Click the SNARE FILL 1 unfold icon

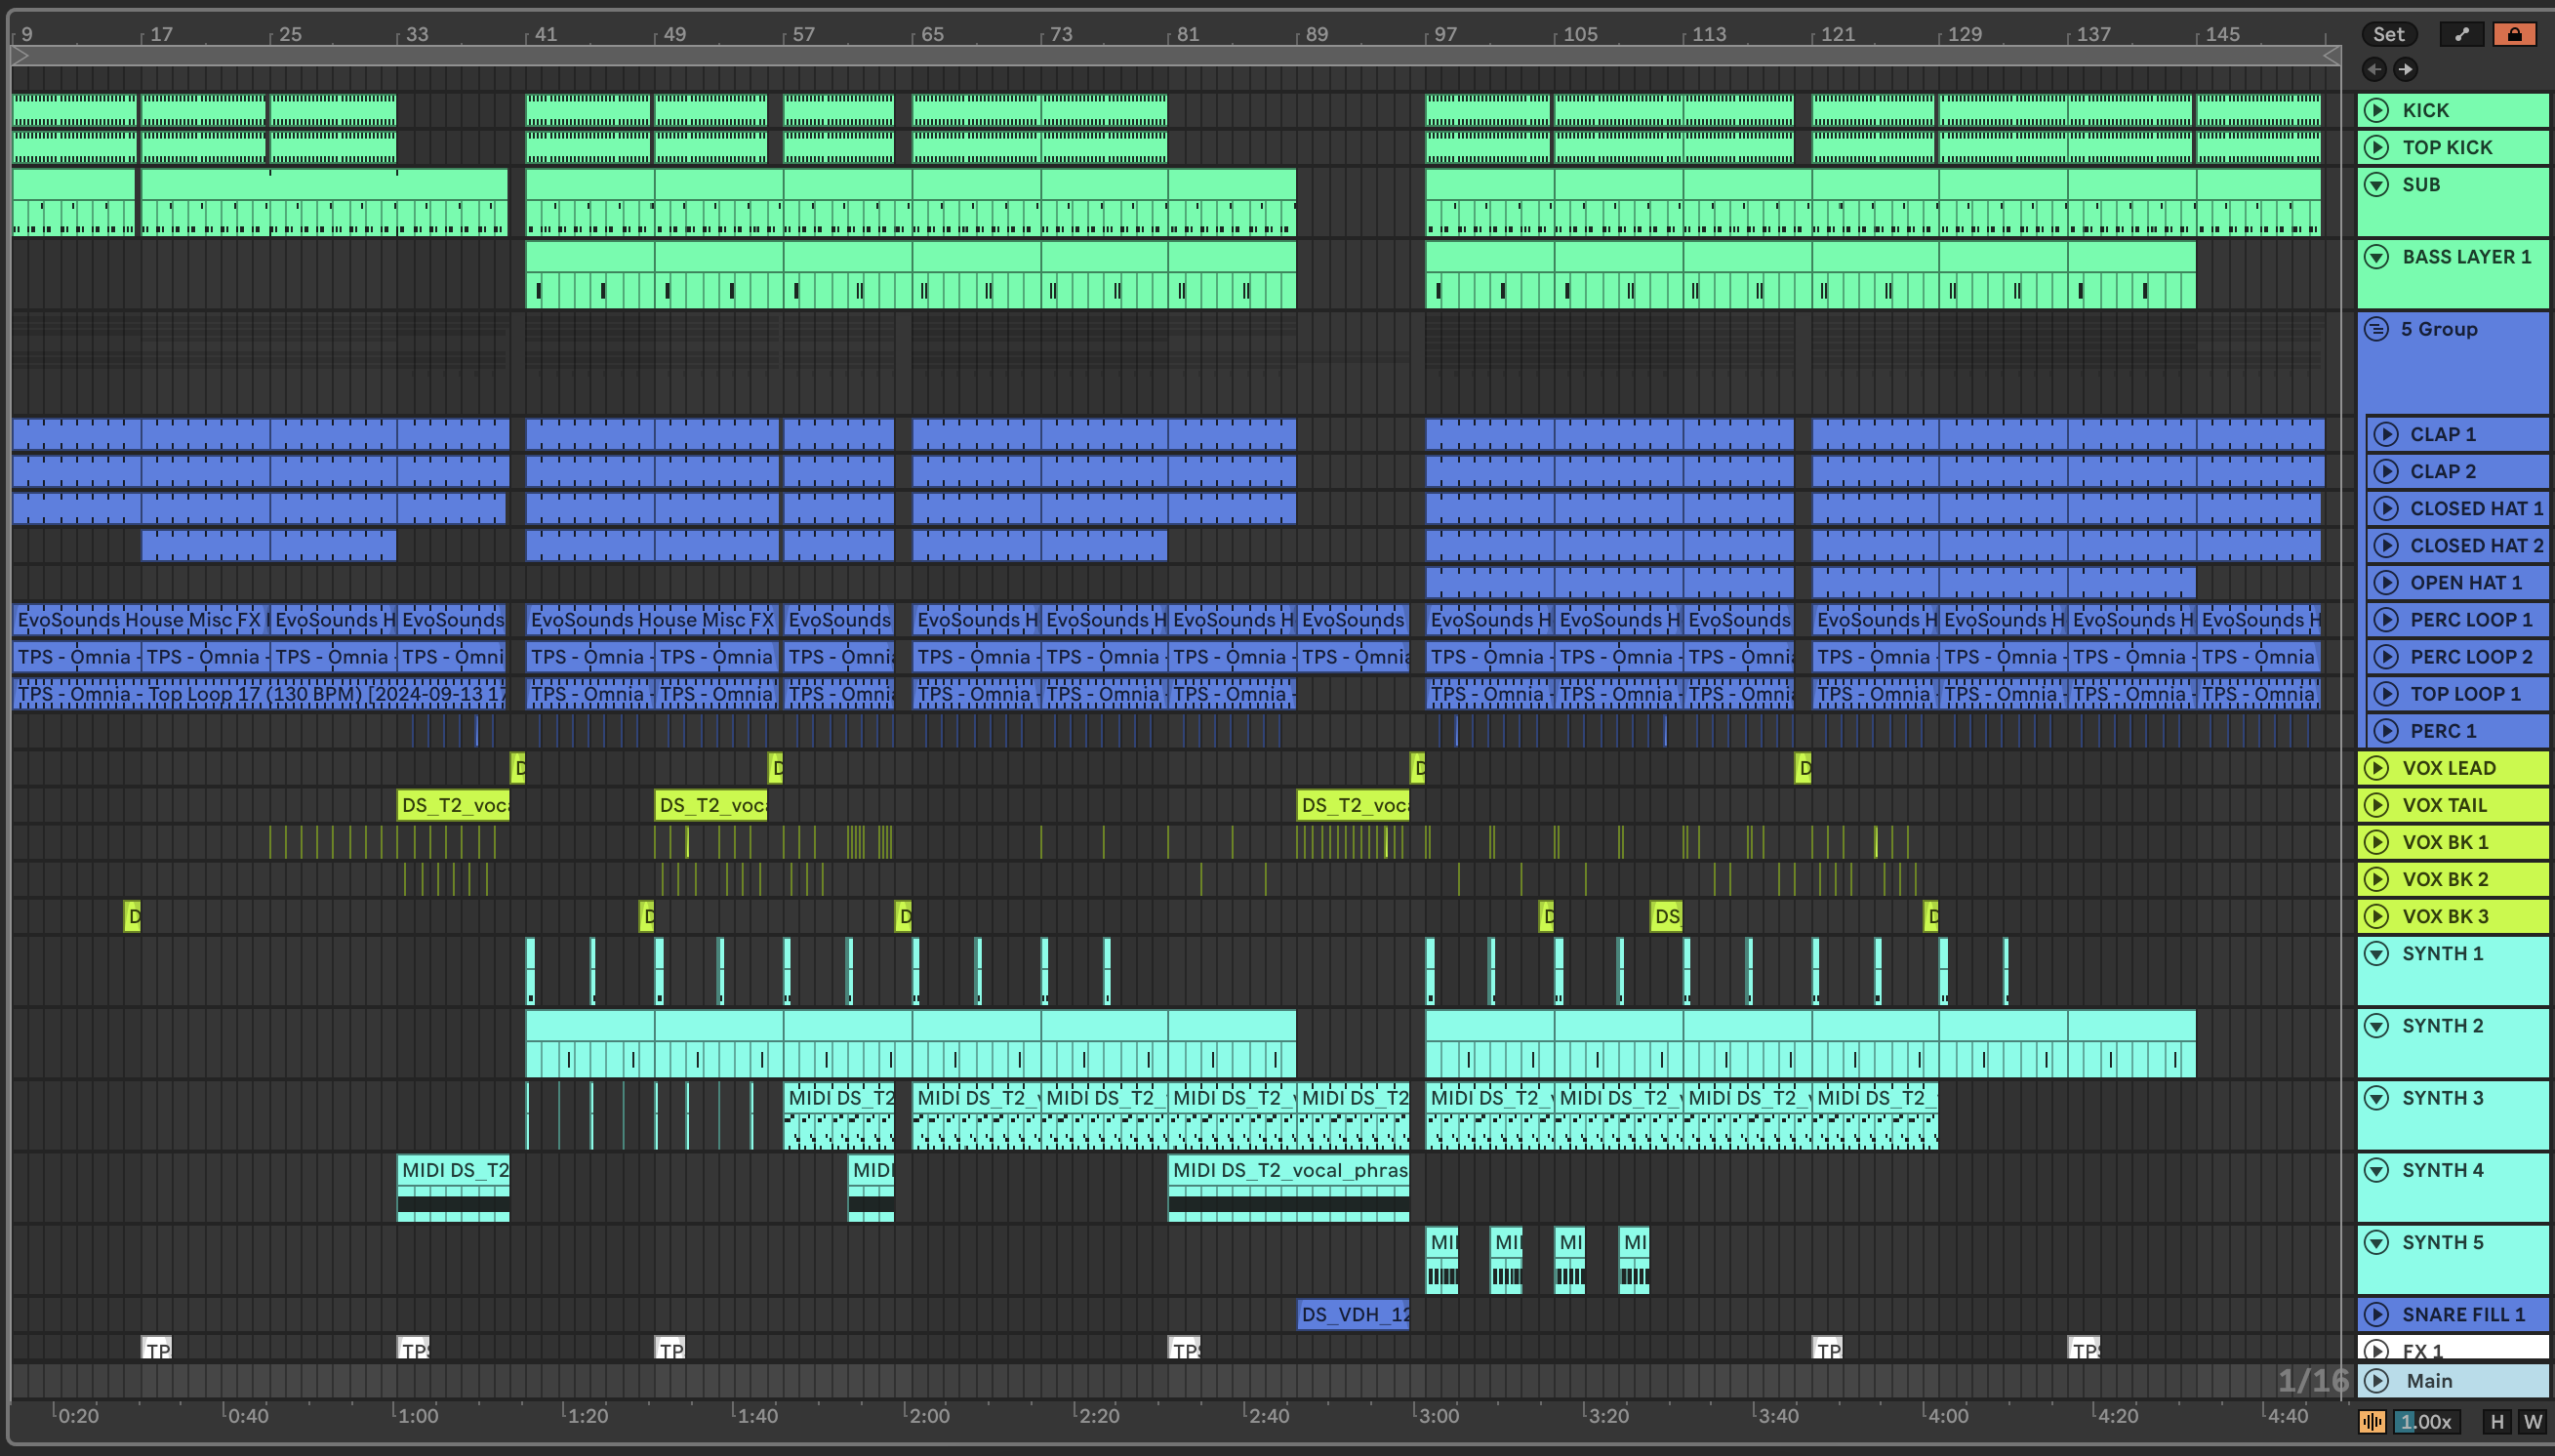pos(2377,1314)
